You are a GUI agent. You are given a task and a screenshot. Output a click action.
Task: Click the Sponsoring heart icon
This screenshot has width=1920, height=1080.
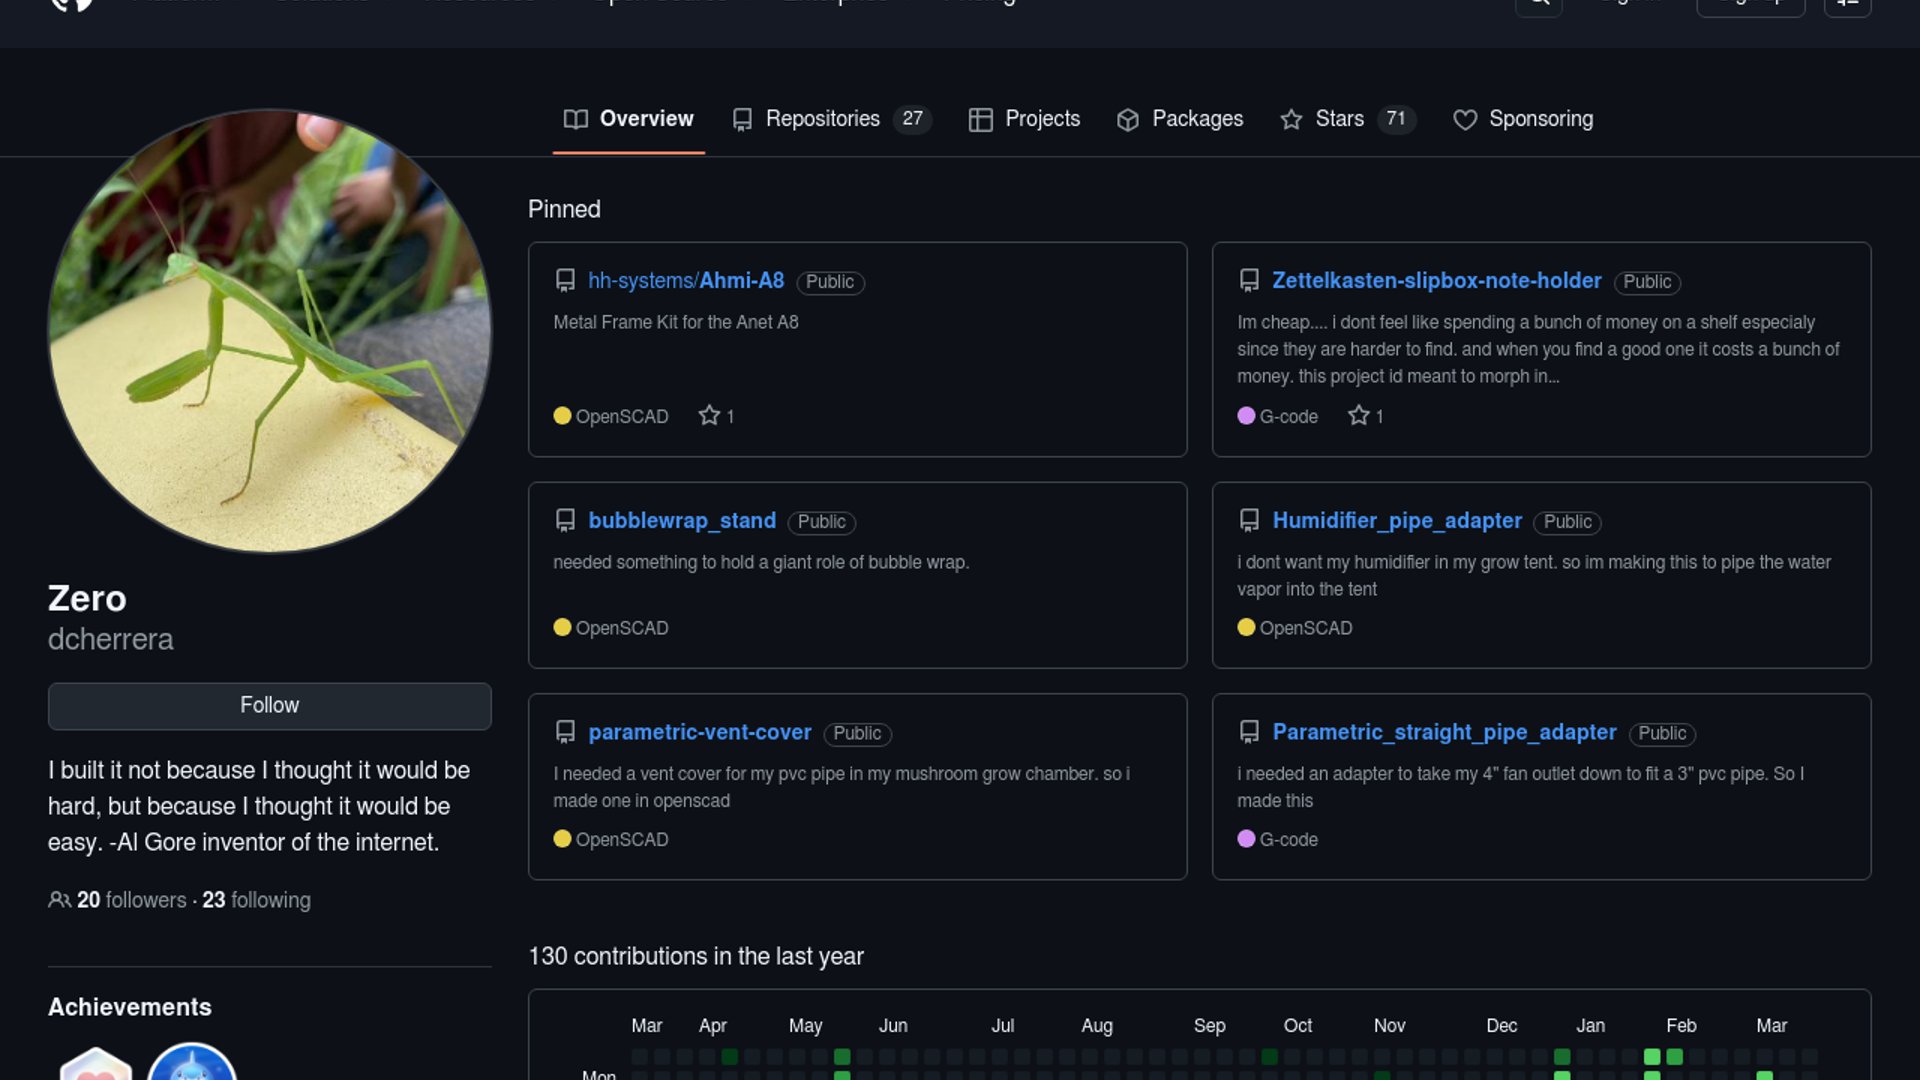click(1465, 120)
